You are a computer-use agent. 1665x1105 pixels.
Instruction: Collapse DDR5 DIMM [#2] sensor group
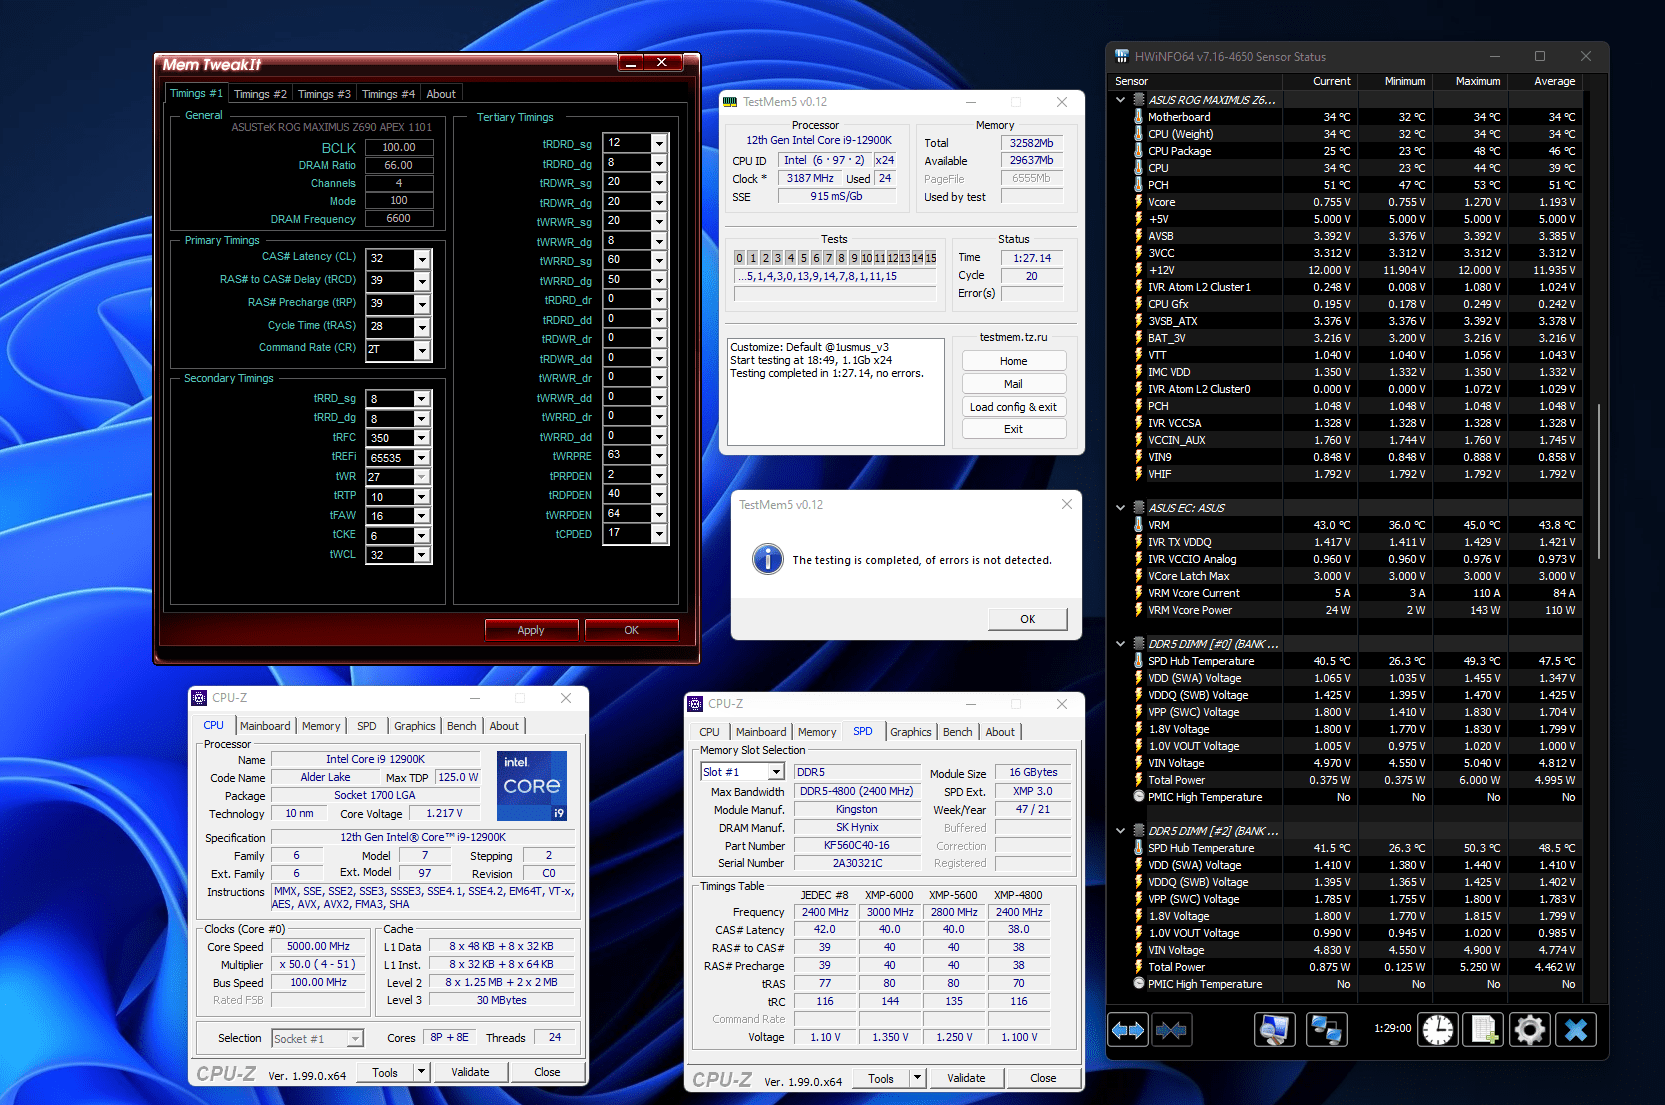(x=1121, y=831)
